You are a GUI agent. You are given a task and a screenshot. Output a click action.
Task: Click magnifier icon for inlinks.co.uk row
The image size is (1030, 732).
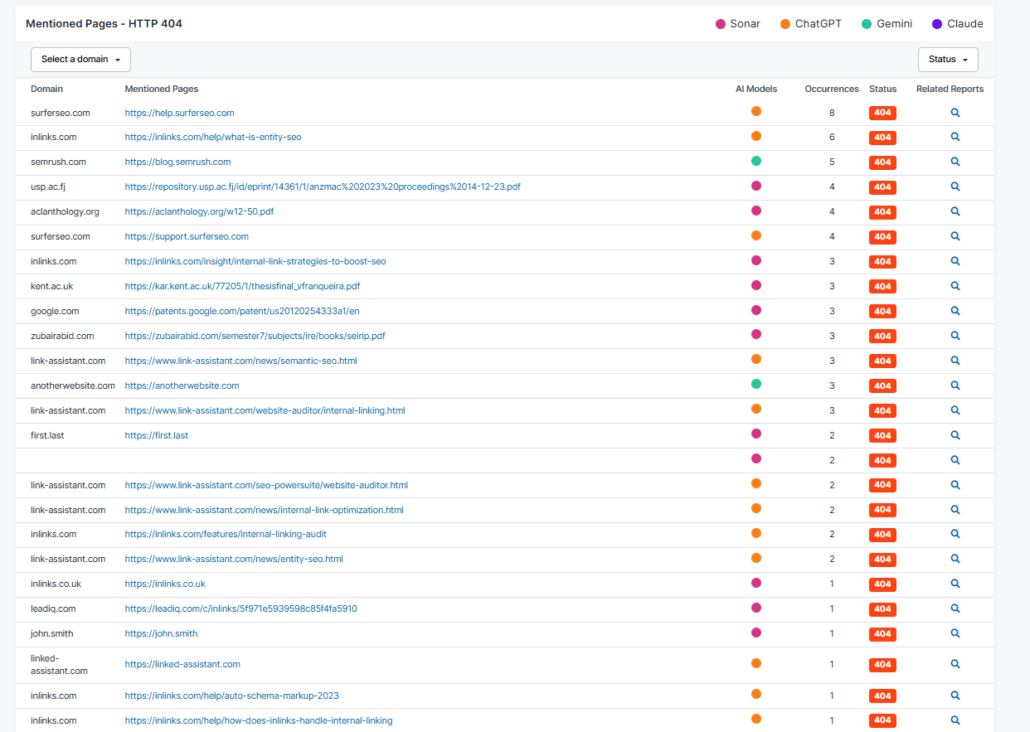click(955, 584)
